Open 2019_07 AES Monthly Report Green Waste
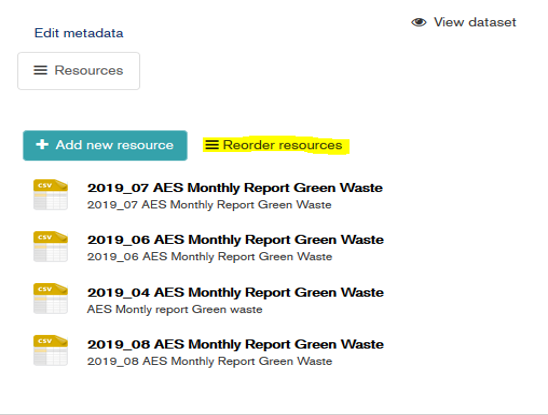548x415 pixels. 235,188
